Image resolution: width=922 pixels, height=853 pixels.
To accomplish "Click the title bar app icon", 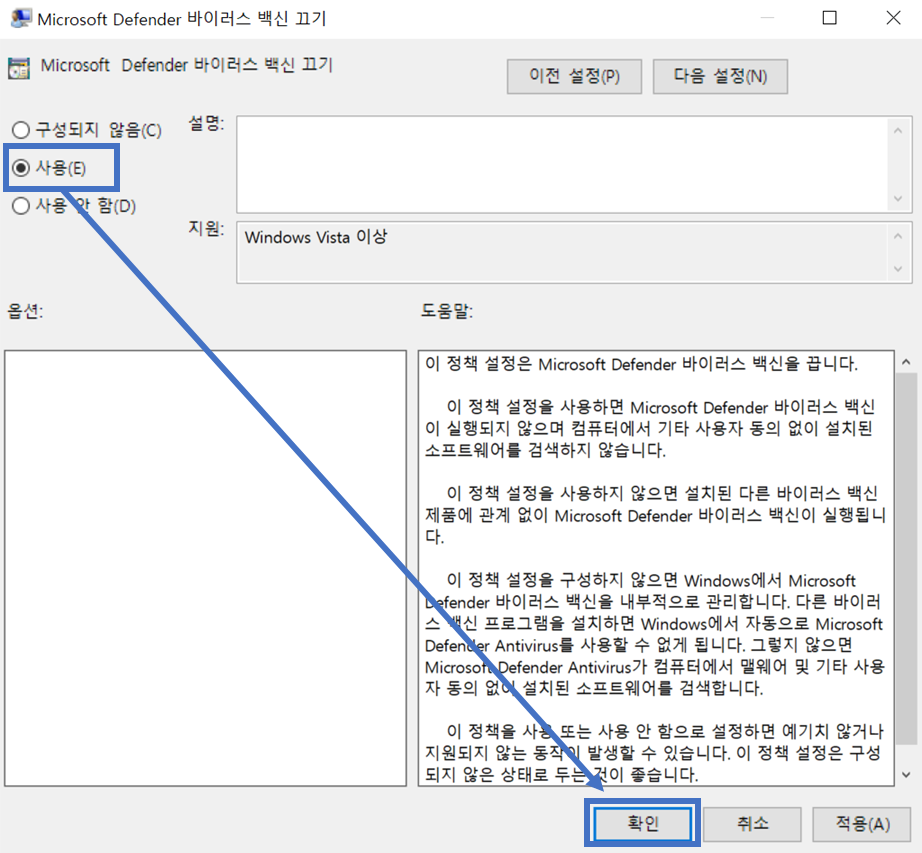I will (x=21, y=18).
